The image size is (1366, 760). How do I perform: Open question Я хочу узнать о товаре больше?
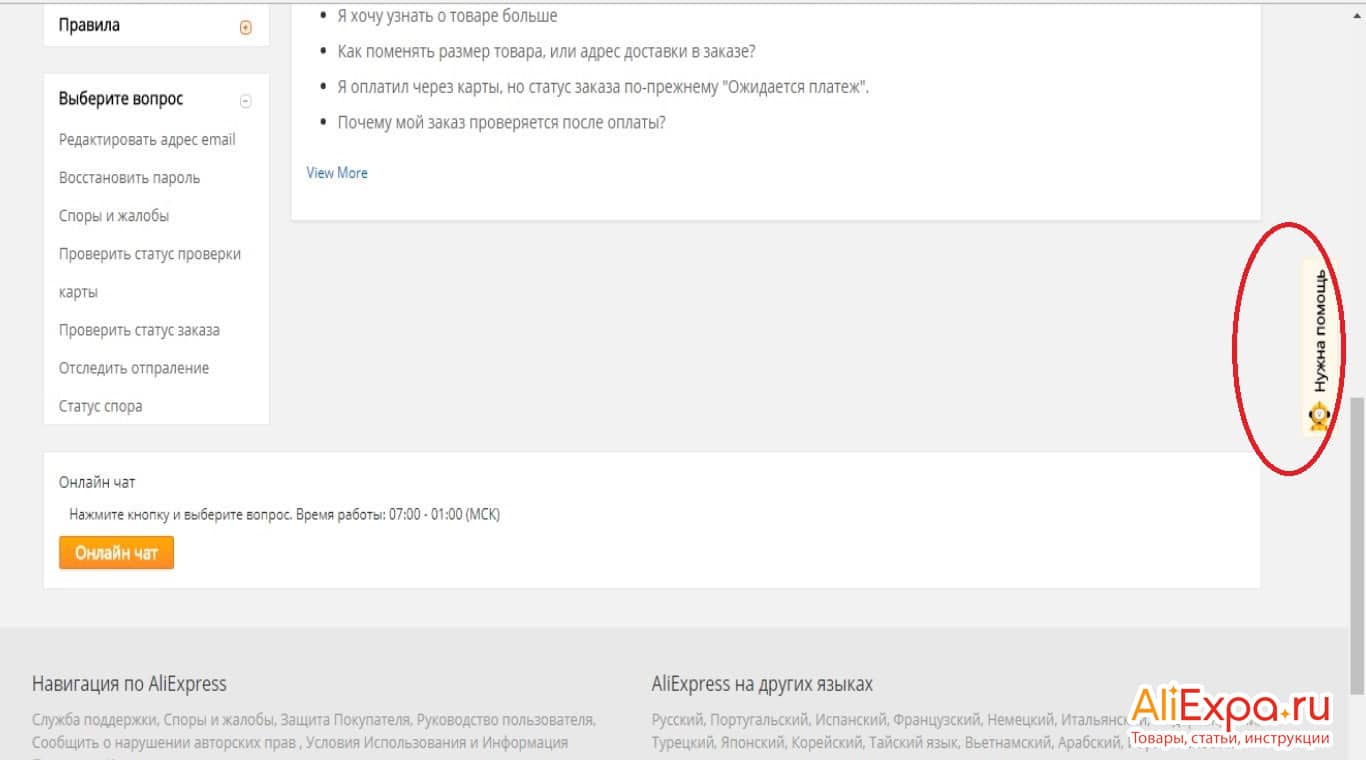pos(447,16)
